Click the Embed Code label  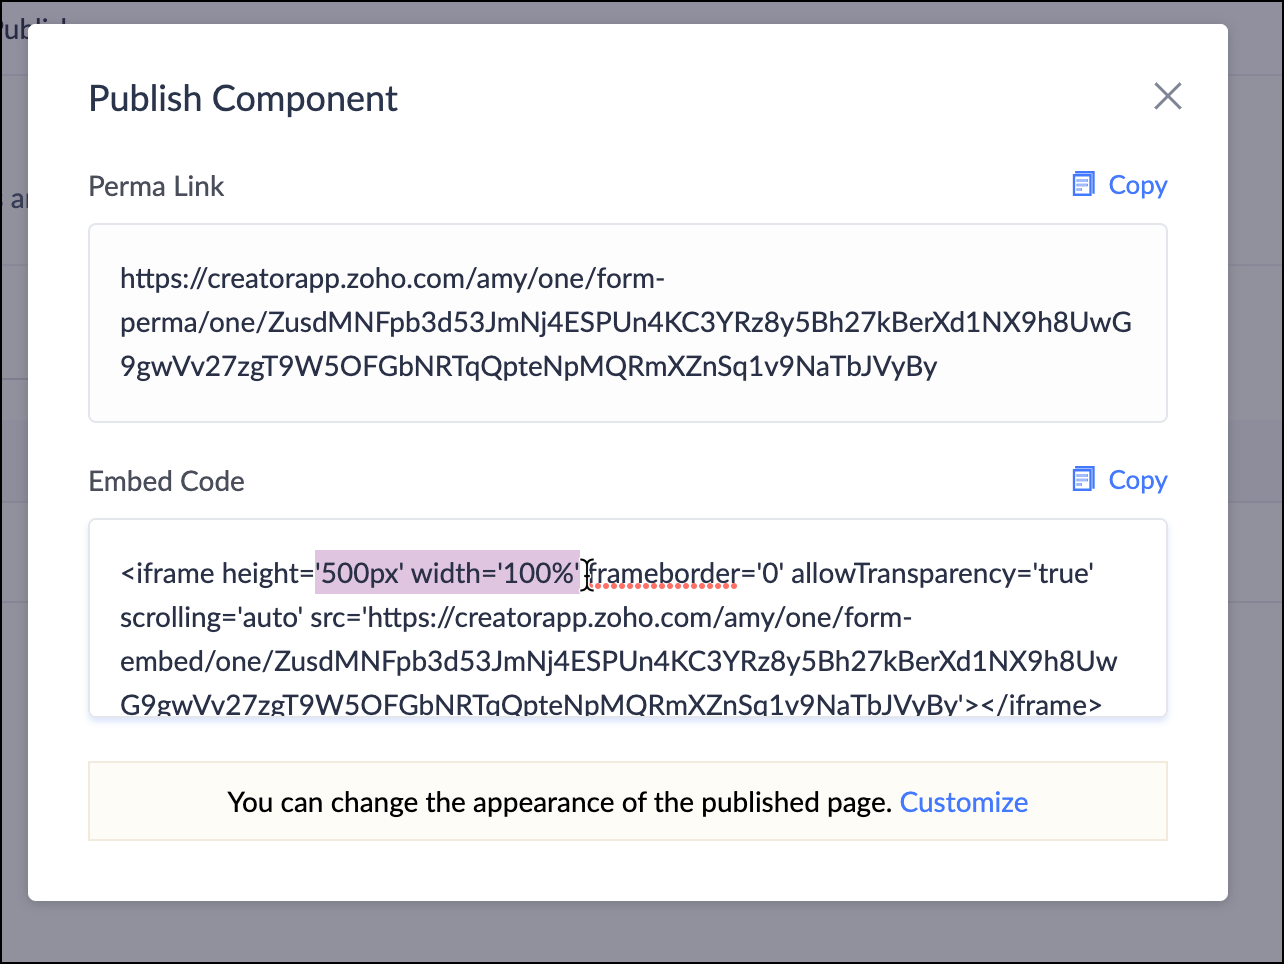click(x=166, y=481)
